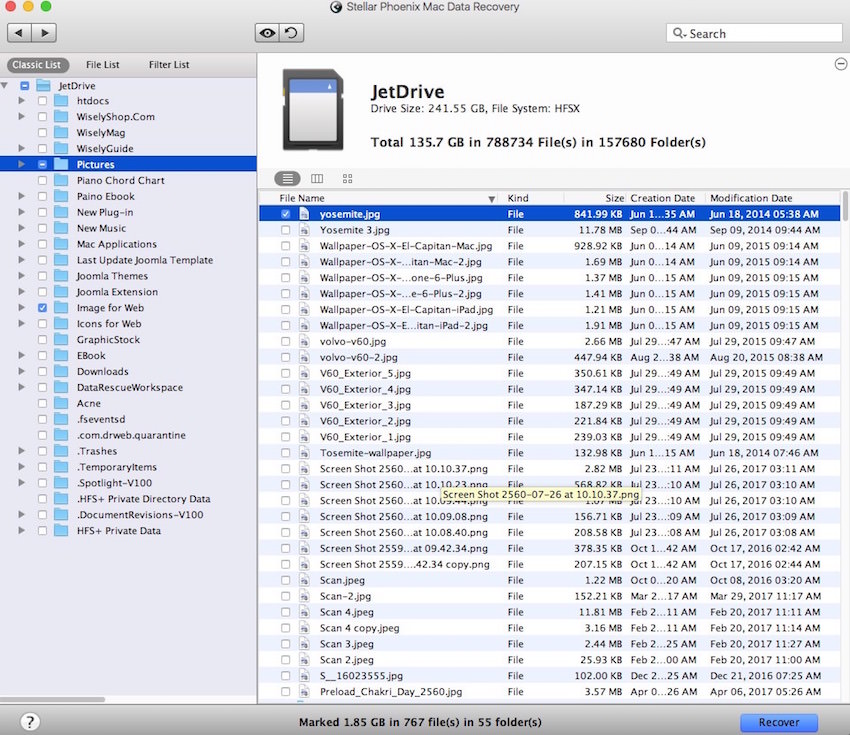Switch to list view icon
The width and height of the screenshot is (850, 735).
[287, 178]
